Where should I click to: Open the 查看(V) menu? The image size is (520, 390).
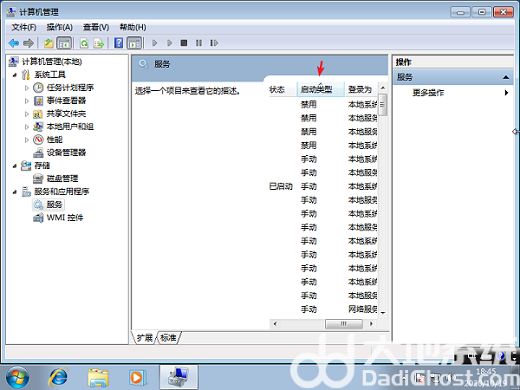pyautogui.click(x=96, y=27)
